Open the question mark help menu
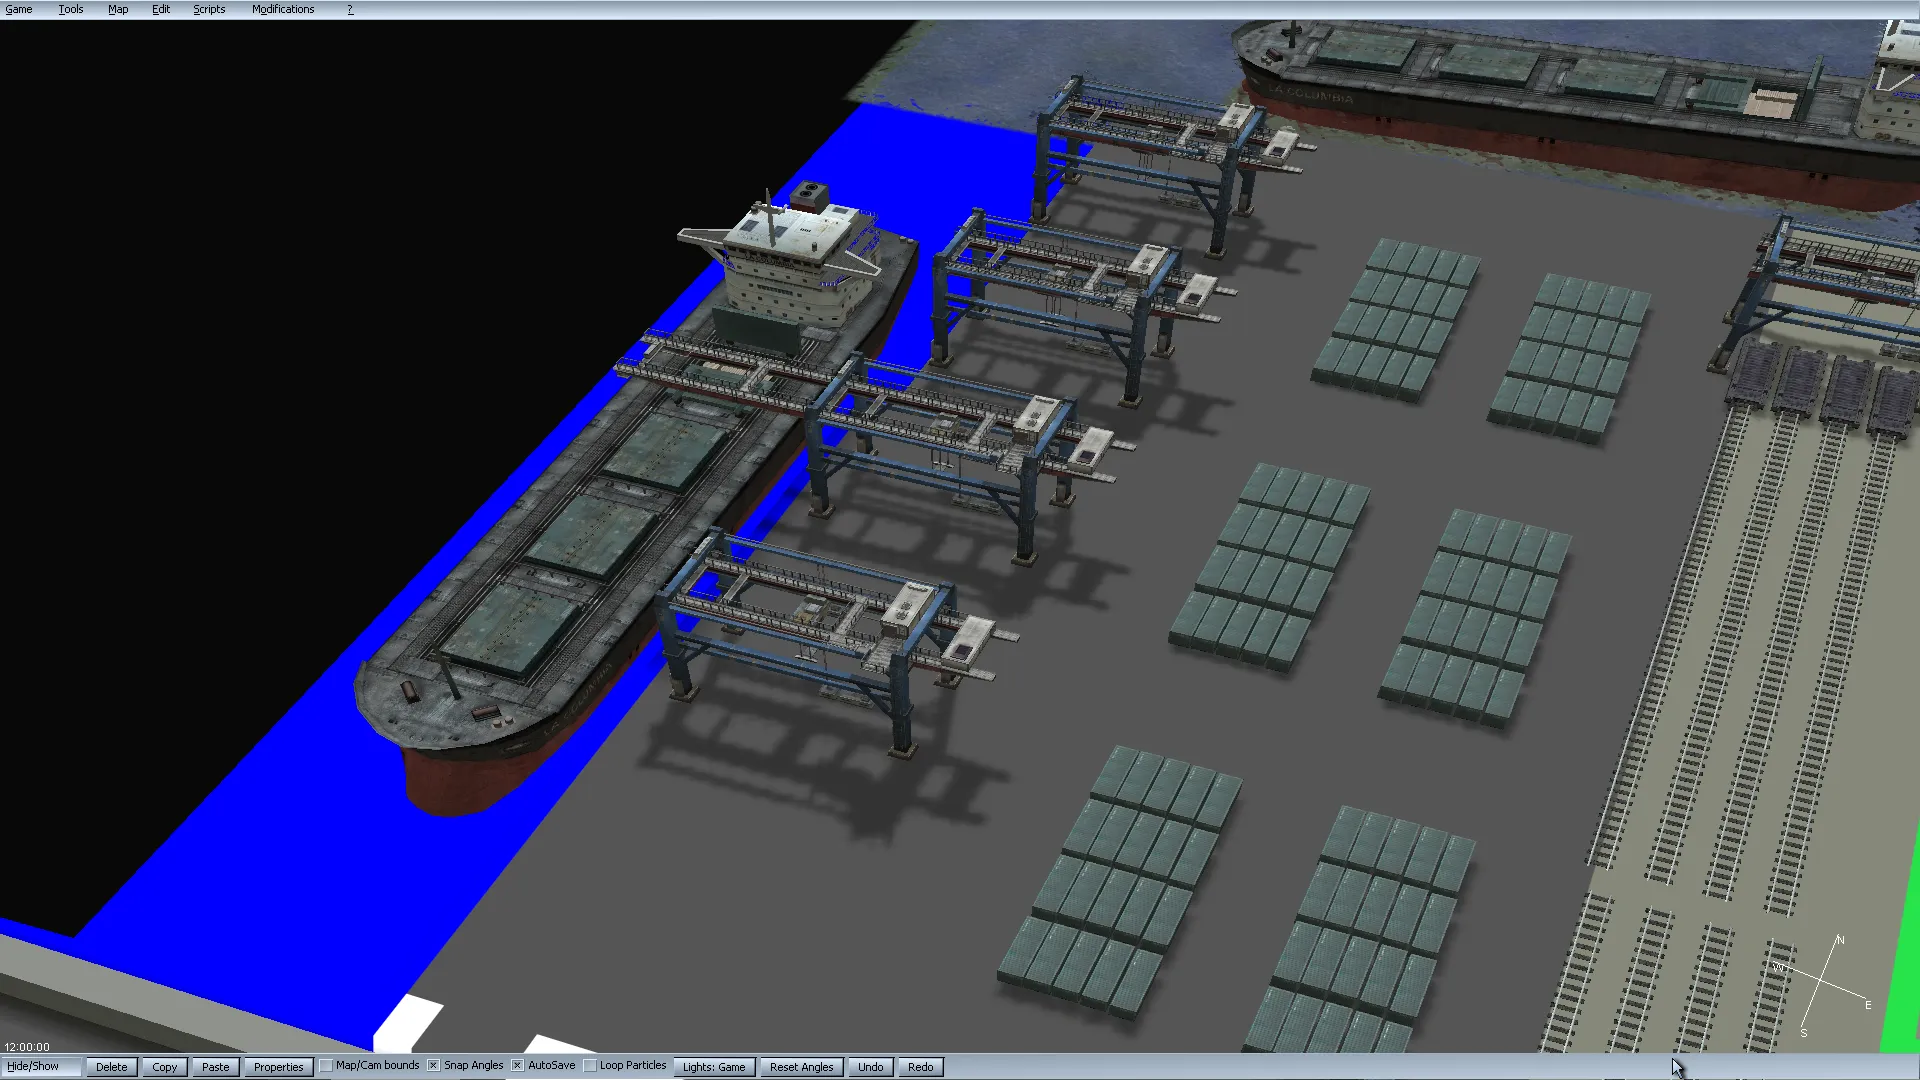The image size is (1920, 1080). [350, 9]
